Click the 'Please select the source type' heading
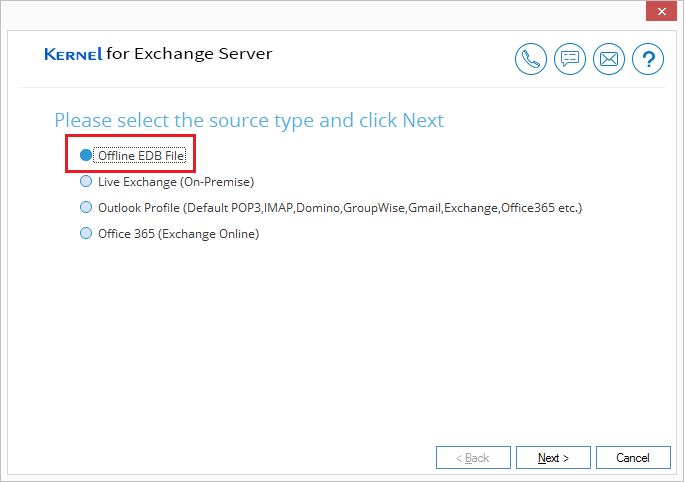Image resolution: width=685 pixels, height=482 pixels. tap(249, 121)
